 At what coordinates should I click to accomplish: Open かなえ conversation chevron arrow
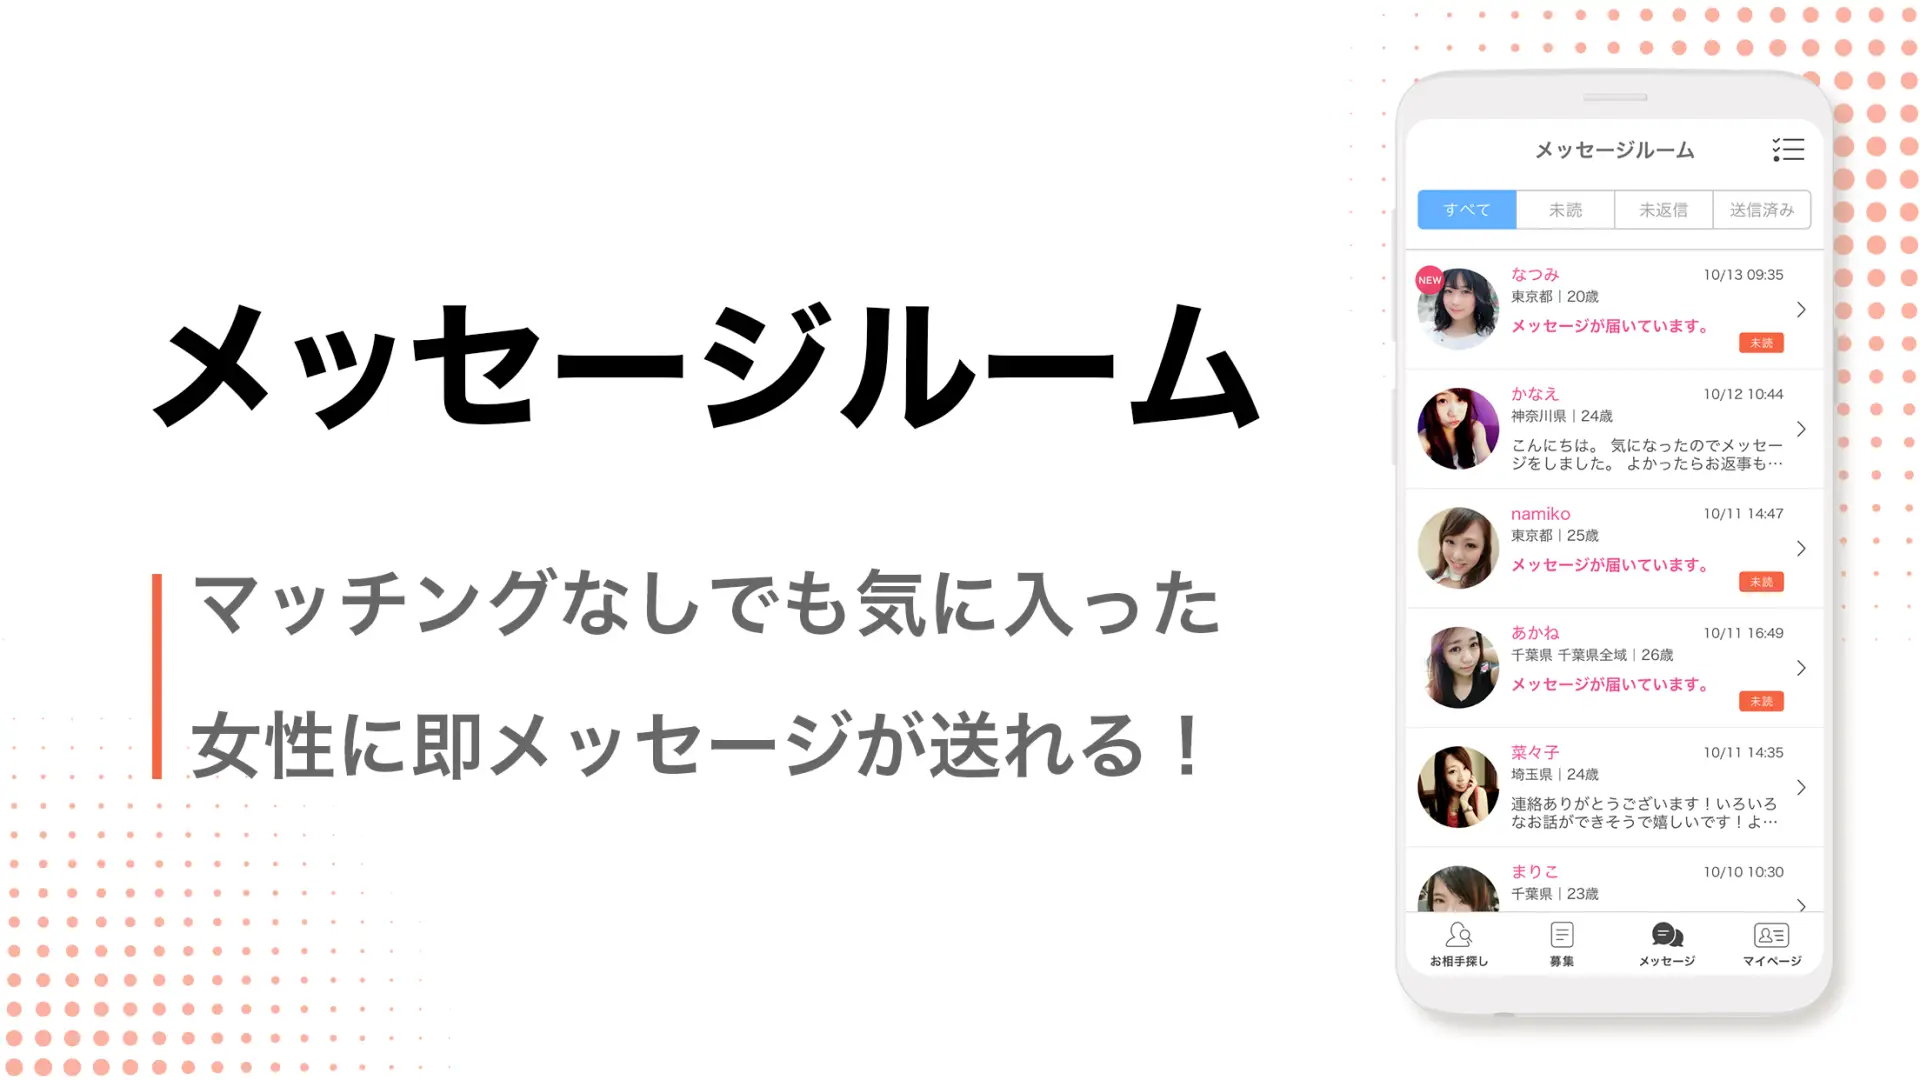point(1801,429)
